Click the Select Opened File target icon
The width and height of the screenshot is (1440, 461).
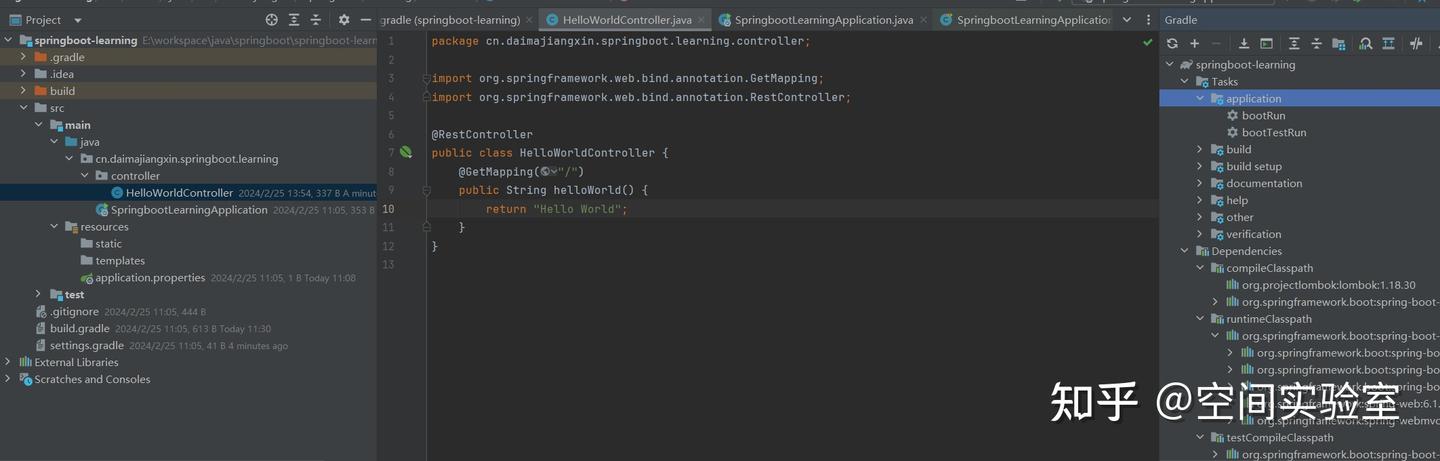[x=272, y=20]
